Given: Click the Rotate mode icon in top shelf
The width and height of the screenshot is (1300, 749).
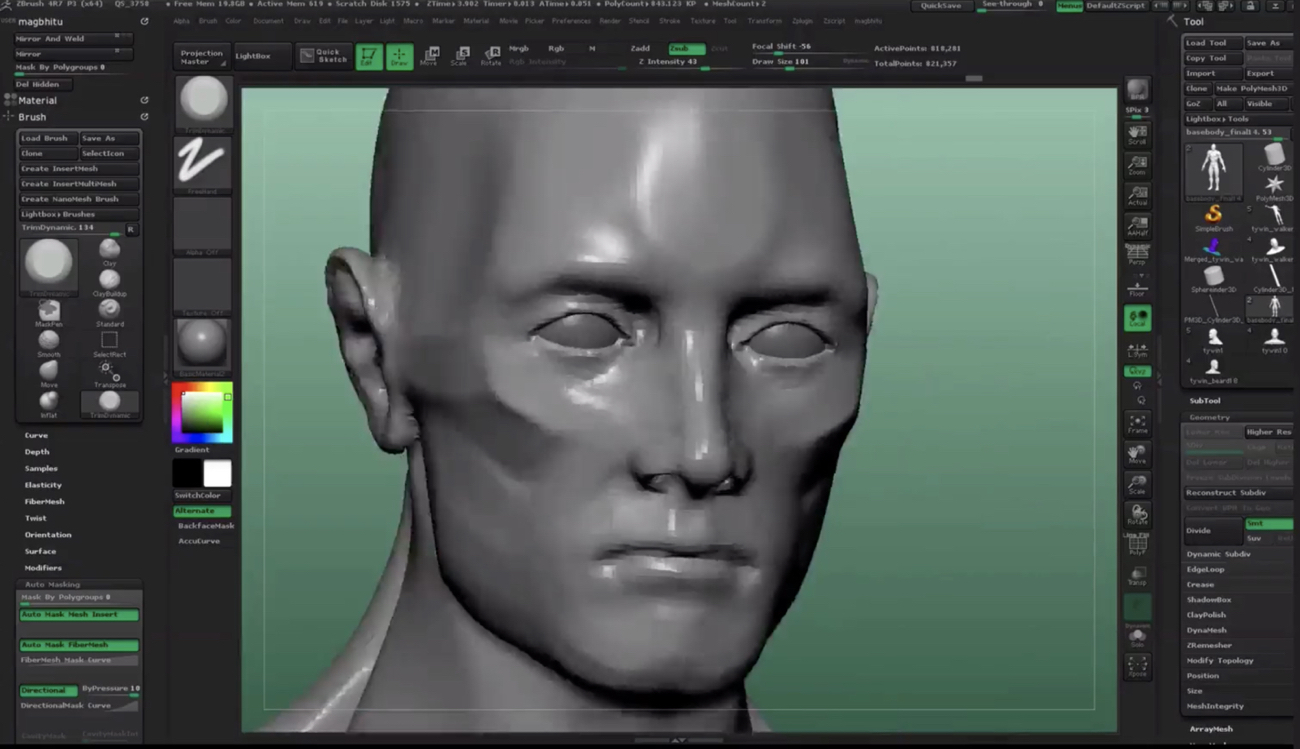Looking at the screenshot, I should coord(491,56).
